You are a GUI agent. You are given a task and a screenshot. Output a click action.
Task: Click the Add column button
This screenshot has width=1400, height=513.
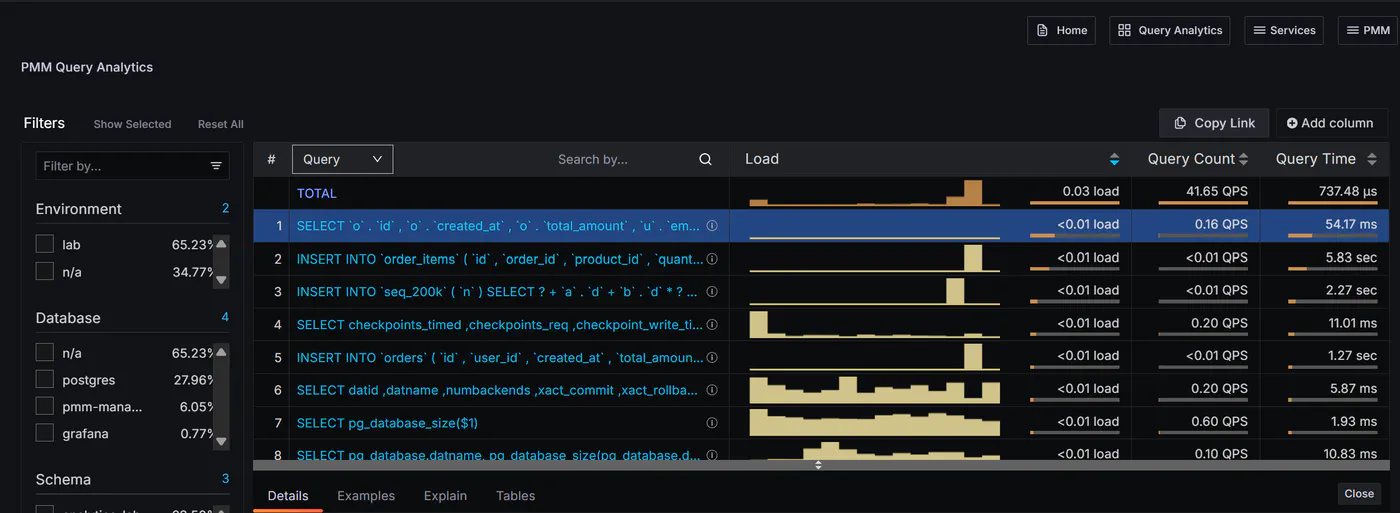(1330, 123)
